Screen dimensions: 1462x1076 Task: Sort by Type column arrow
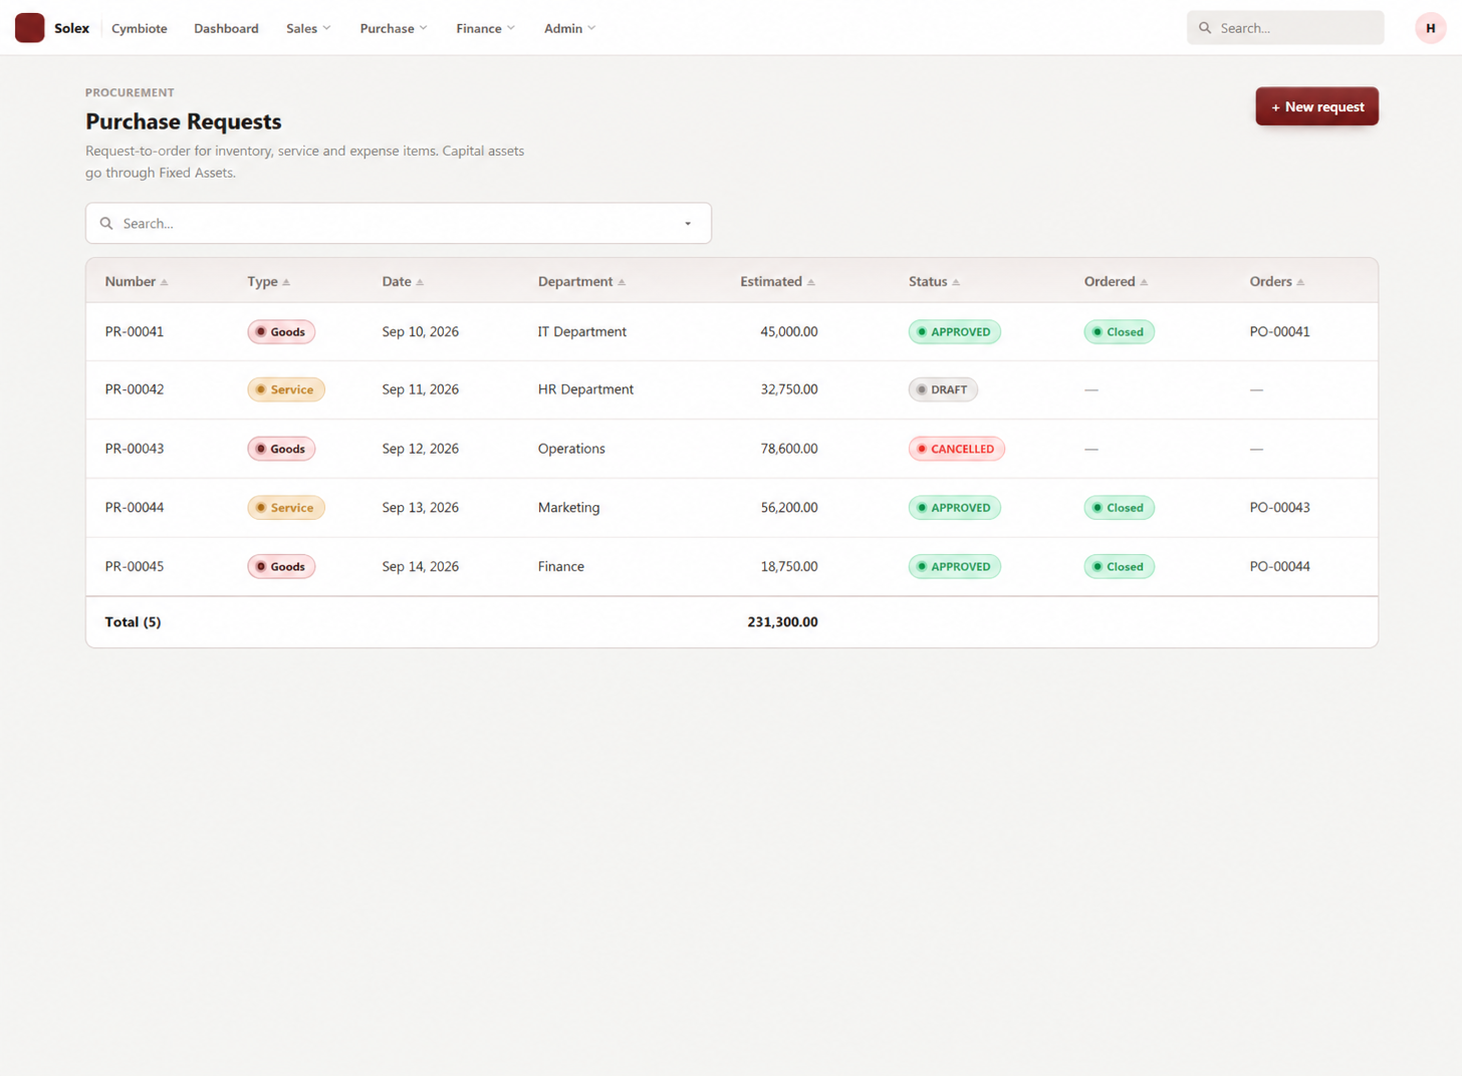tap(286, 282)
